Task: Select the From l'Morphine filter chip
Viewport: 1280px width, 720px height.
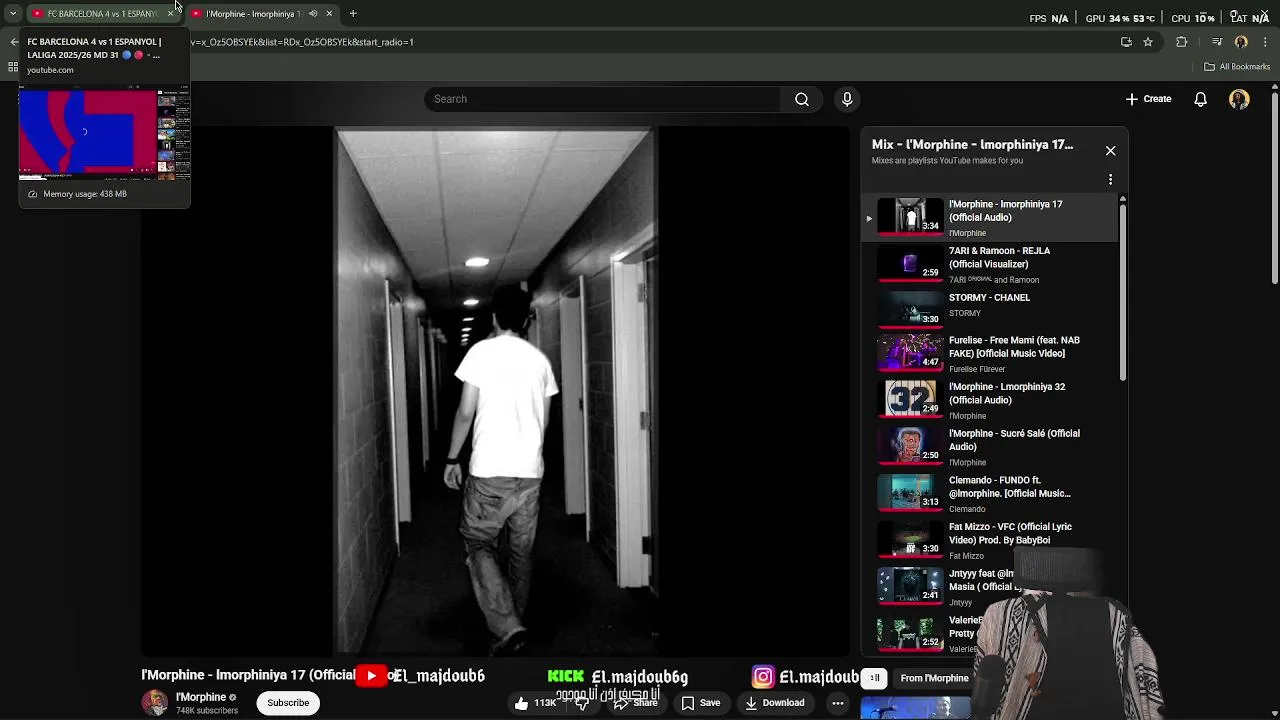Action: click(934, 678)
